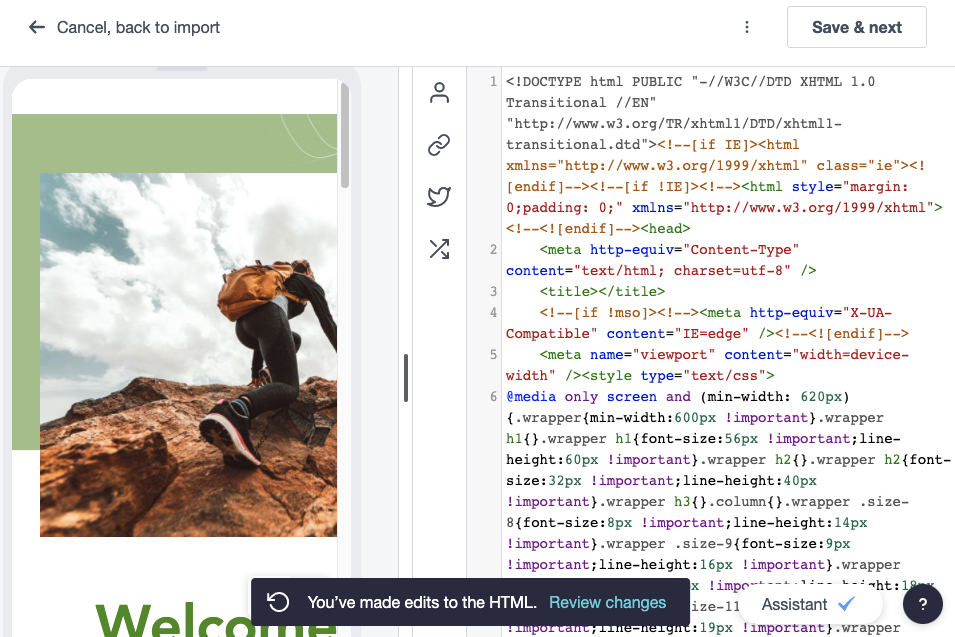
Task: Open Review changes in the notification toast
Action: point(607,602)
